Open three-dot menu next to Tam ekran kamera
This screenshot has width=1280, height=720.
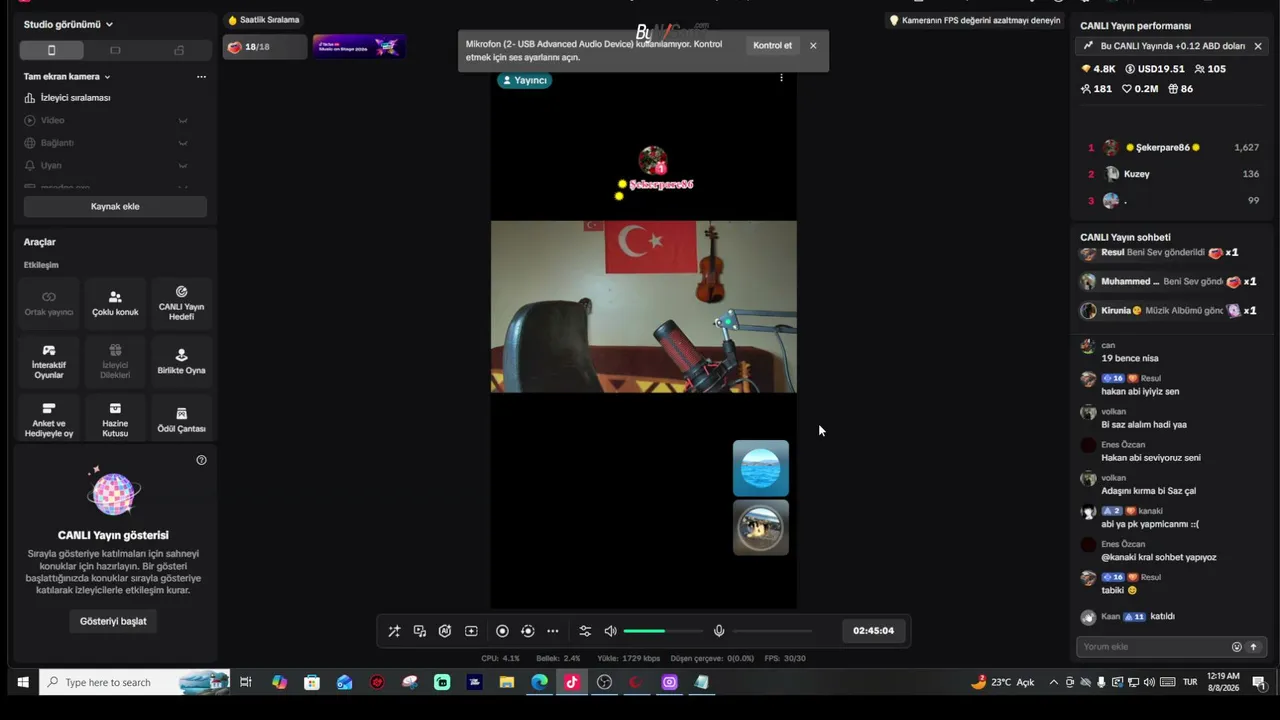tap(201, 77)
